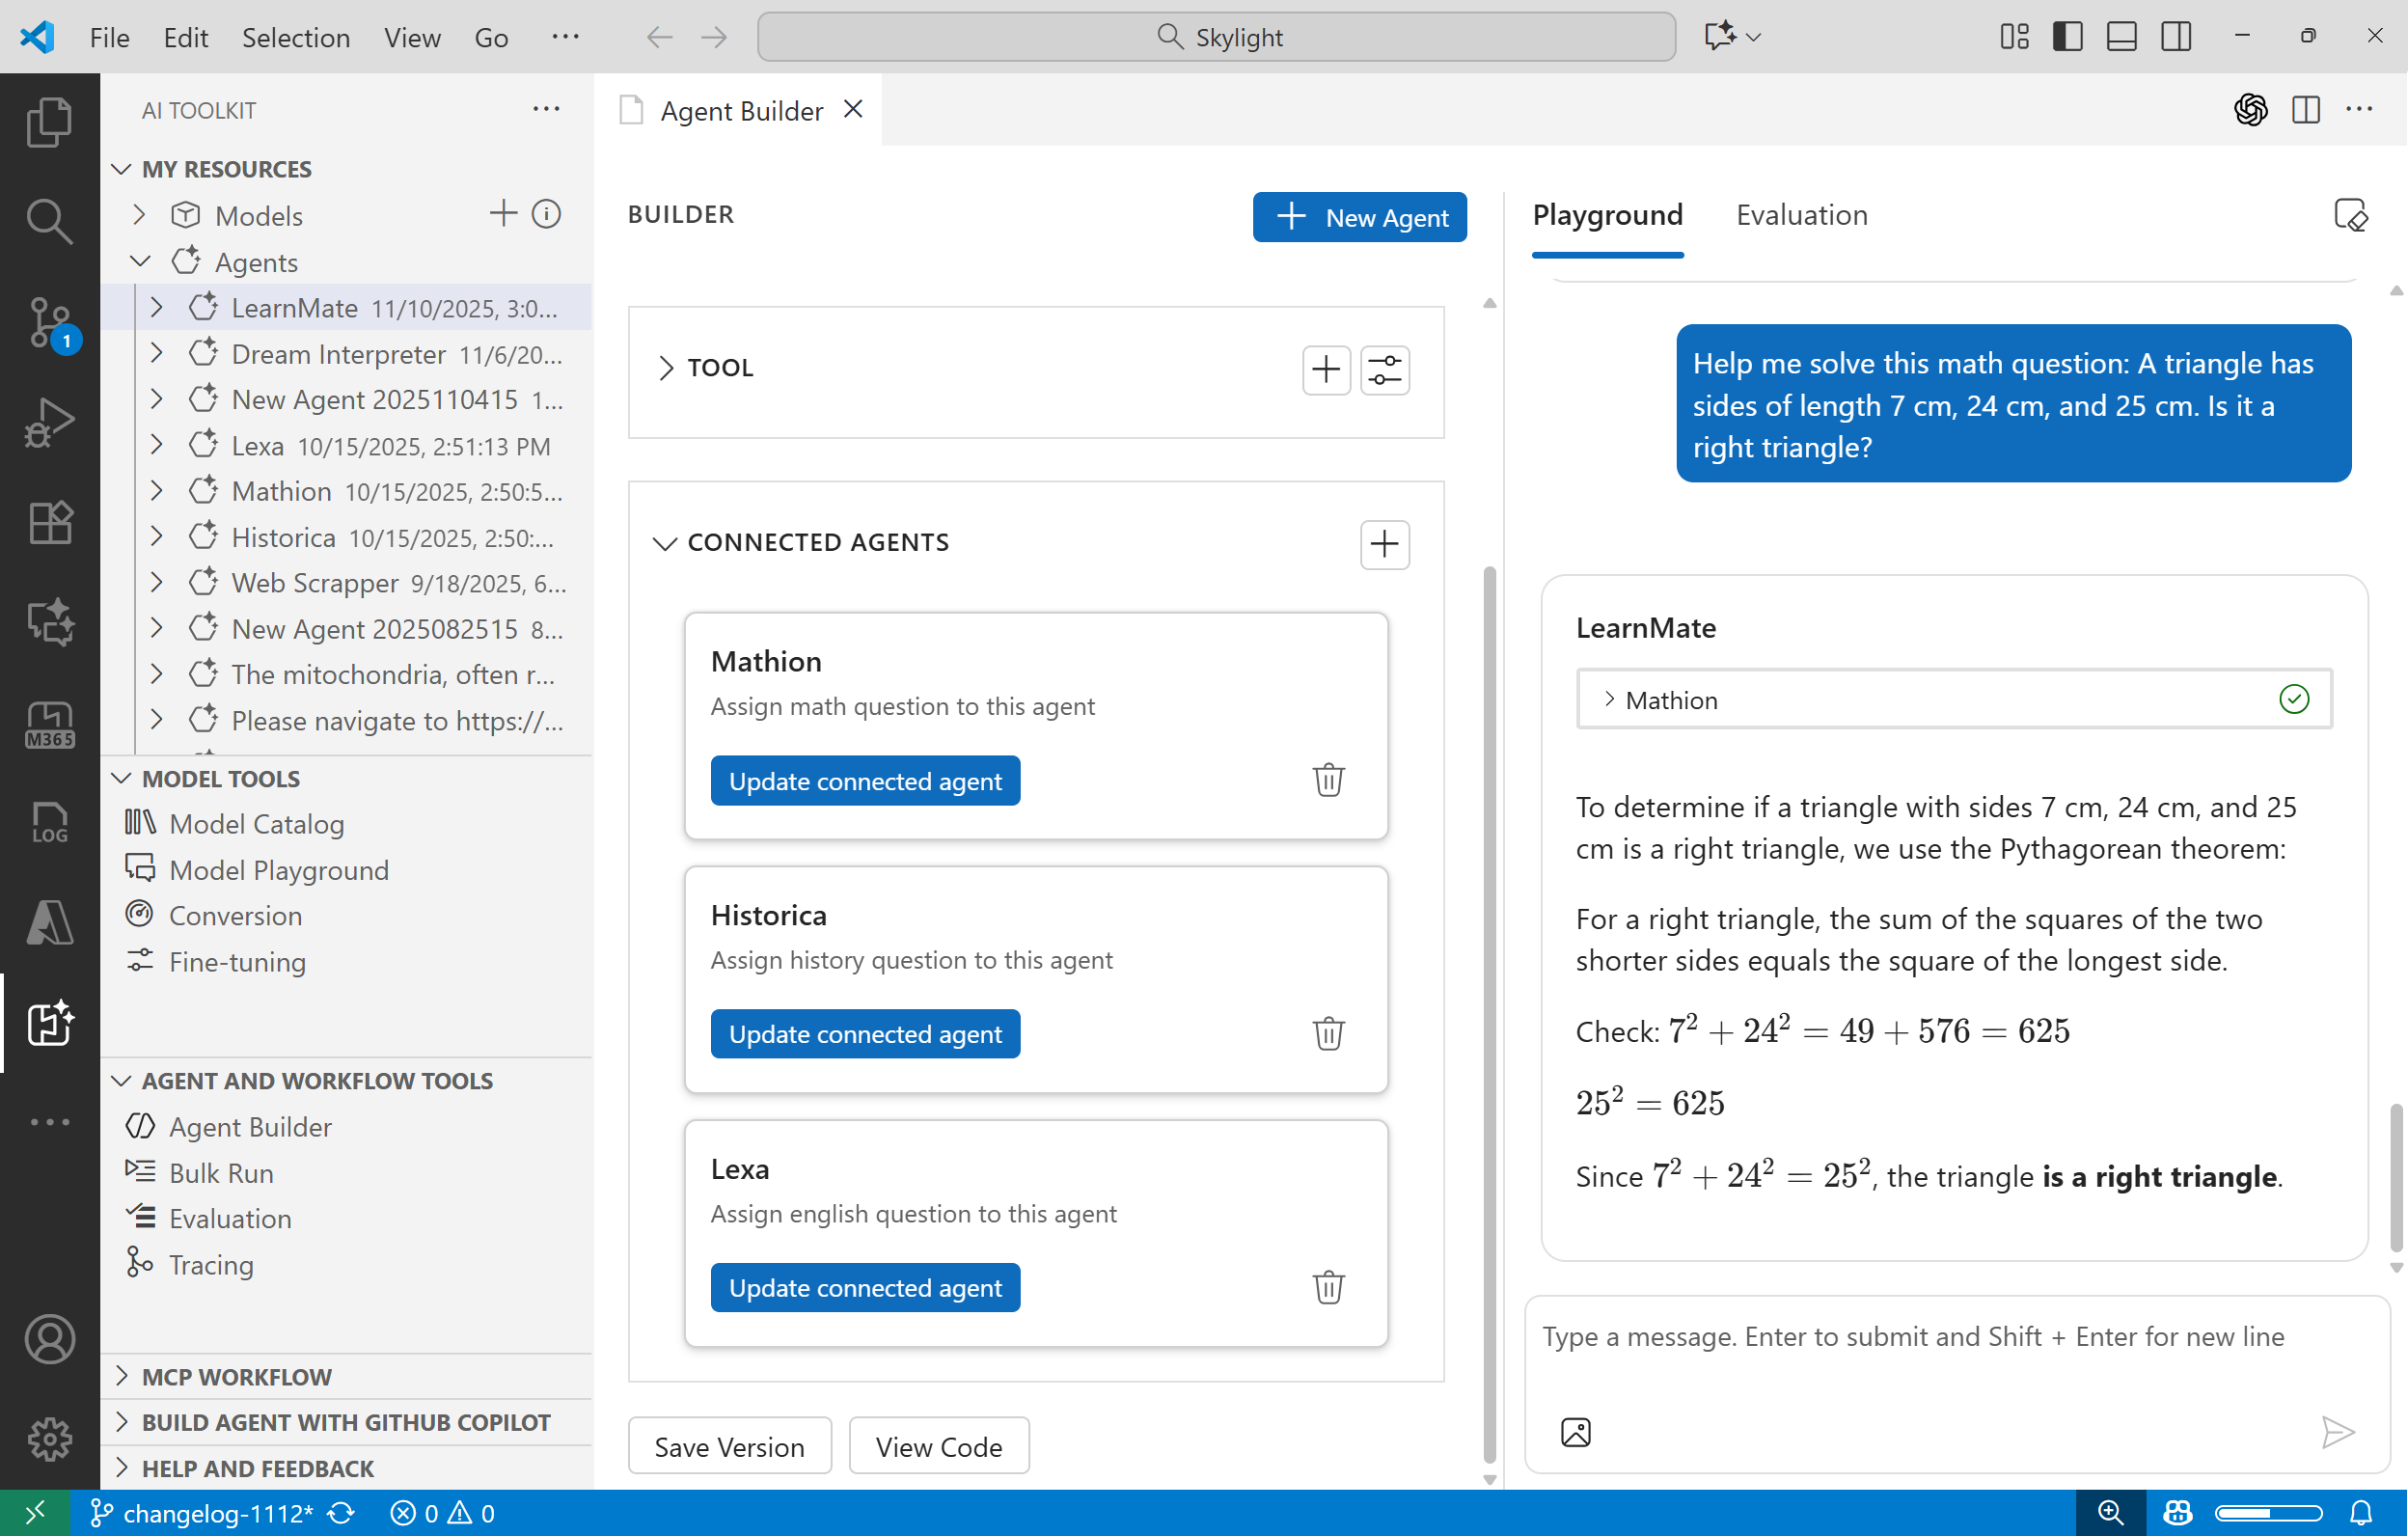The image size is (2408, 1536).
Task: Open the Accounts menu icon
Action: 49,1339
